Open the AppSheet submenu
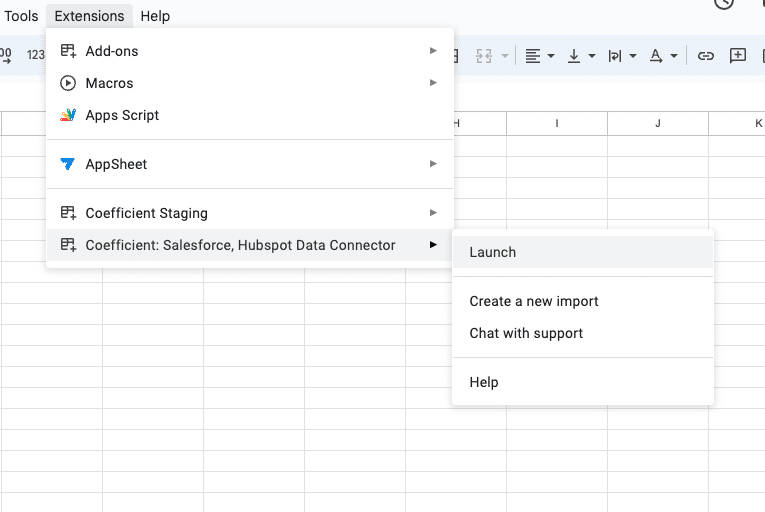 click(x=250, y=164)
